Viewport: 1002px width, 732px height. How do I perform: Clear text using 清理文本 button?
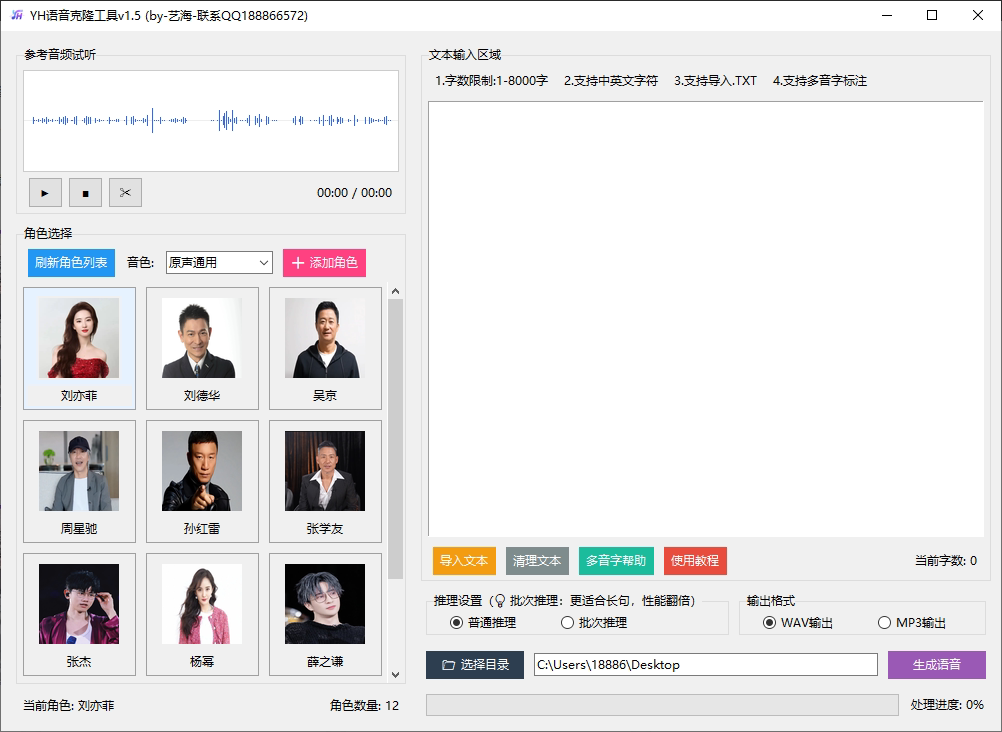(x=537, y=561)
